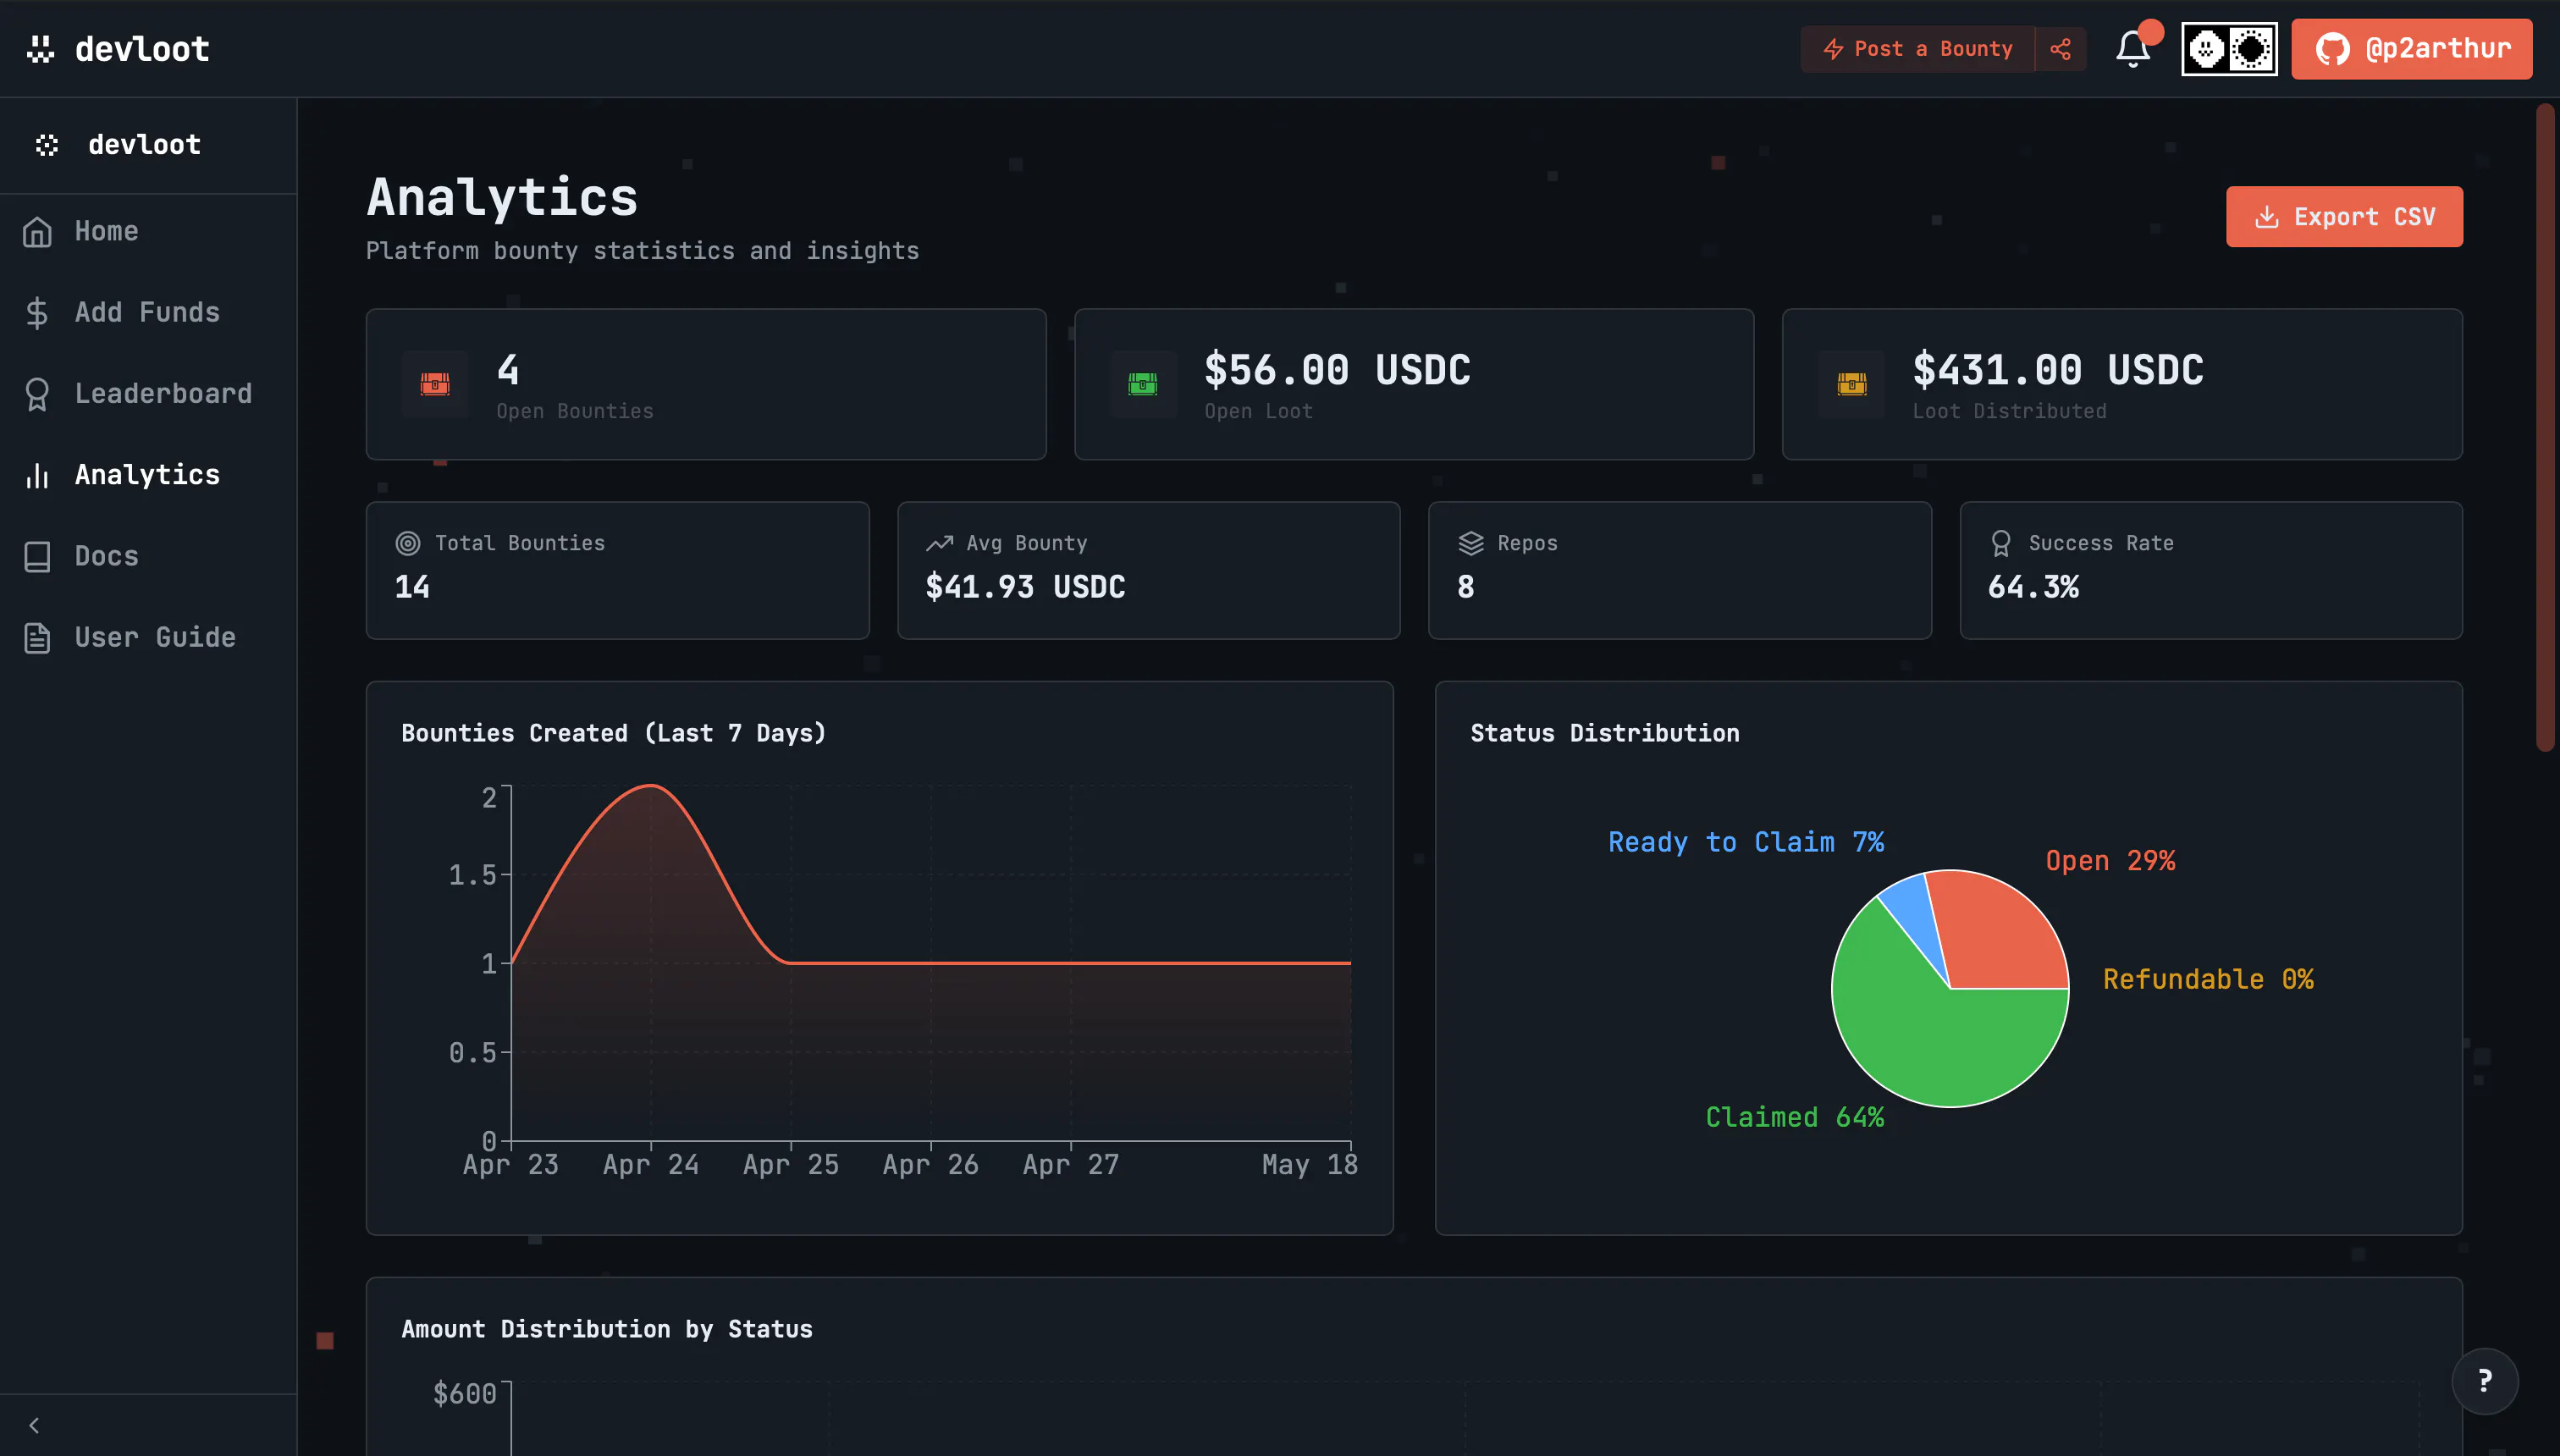2560x1456 pixels.
Task: Open the Leaderboard page
Action: coord(148,393)
